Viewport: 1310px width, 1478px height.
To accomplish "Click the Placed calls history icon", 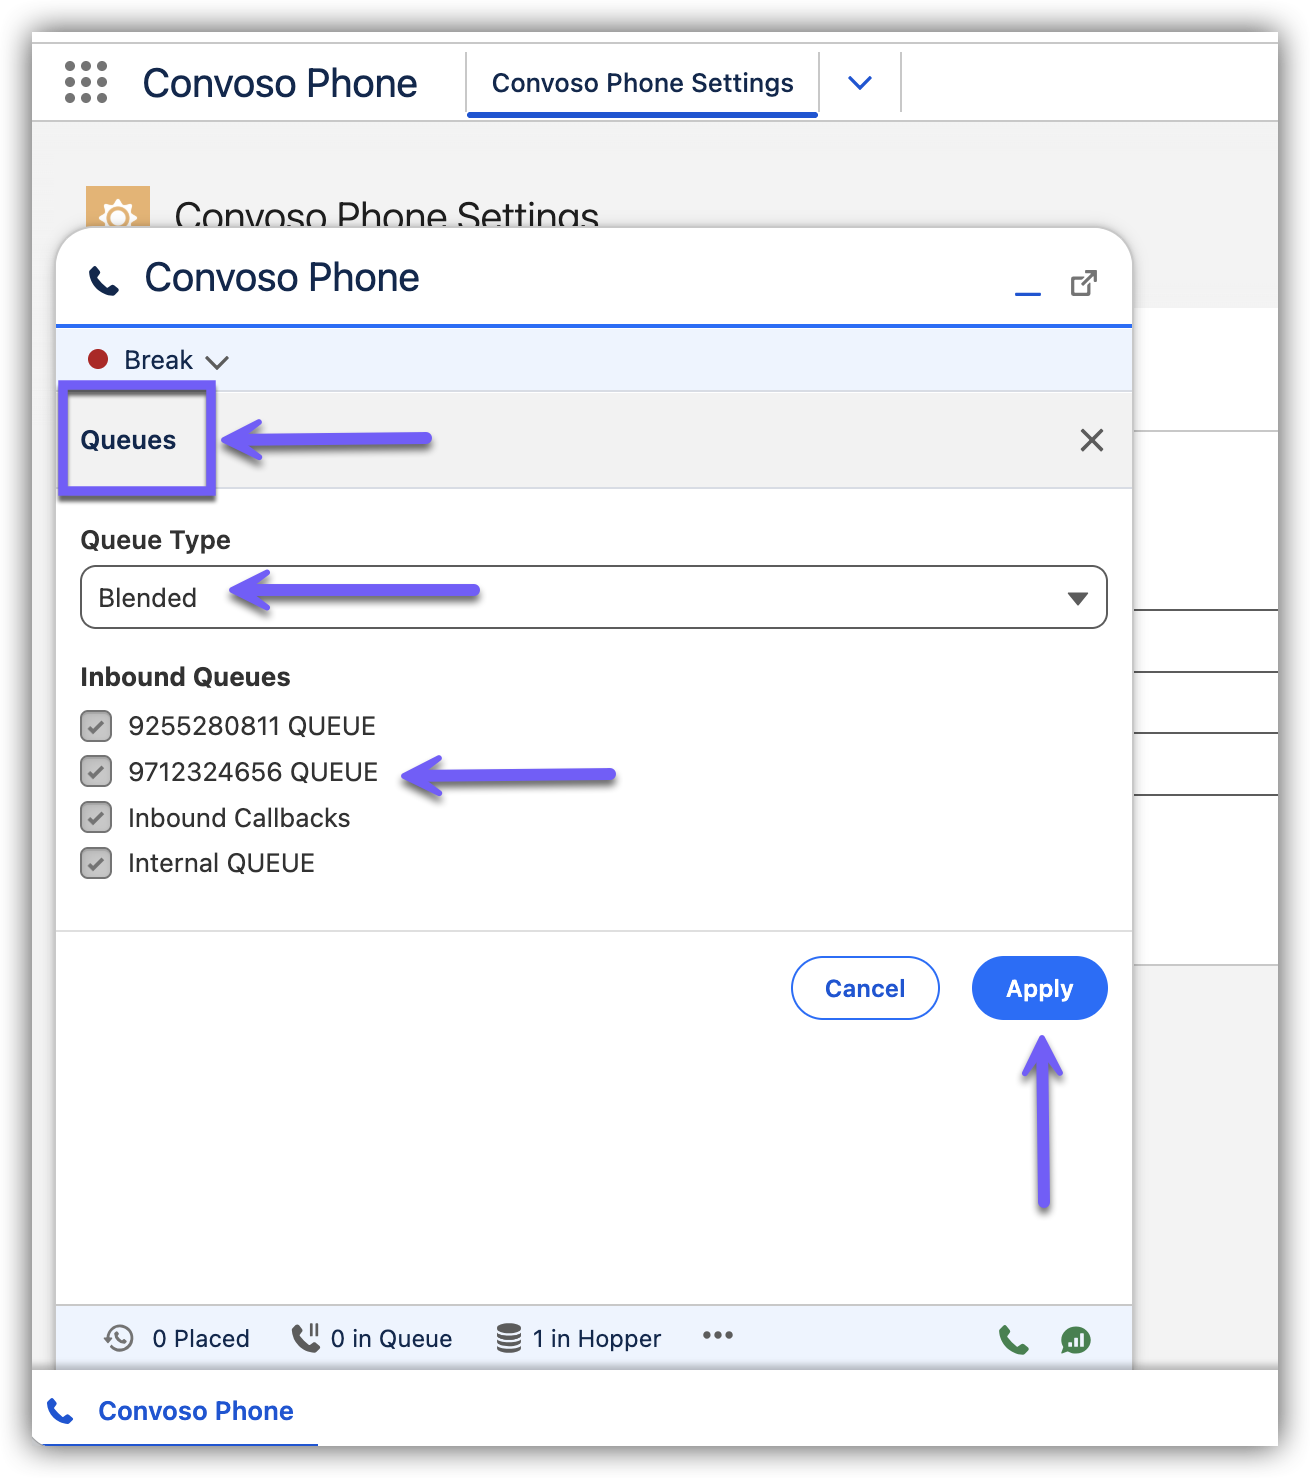I will click(x=119, y=1338).
